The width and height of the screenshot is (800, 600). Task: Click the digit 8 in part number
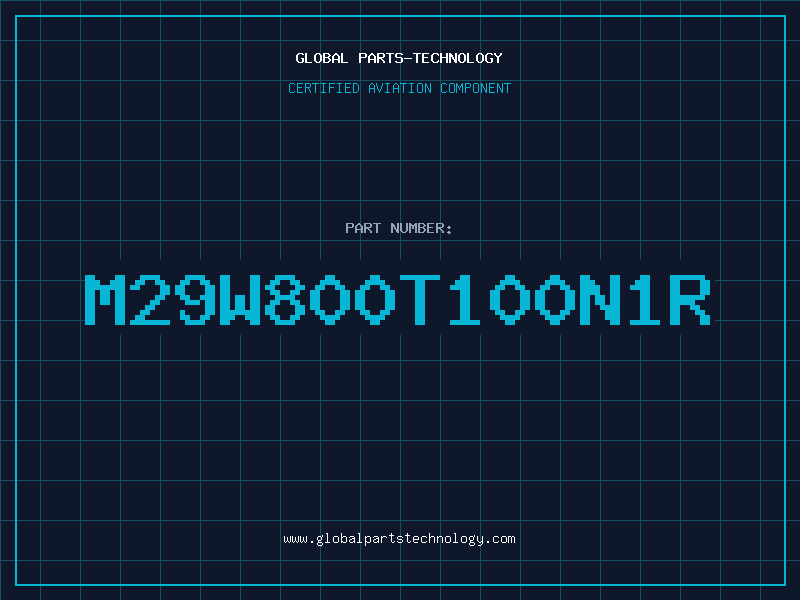point(285,299)
